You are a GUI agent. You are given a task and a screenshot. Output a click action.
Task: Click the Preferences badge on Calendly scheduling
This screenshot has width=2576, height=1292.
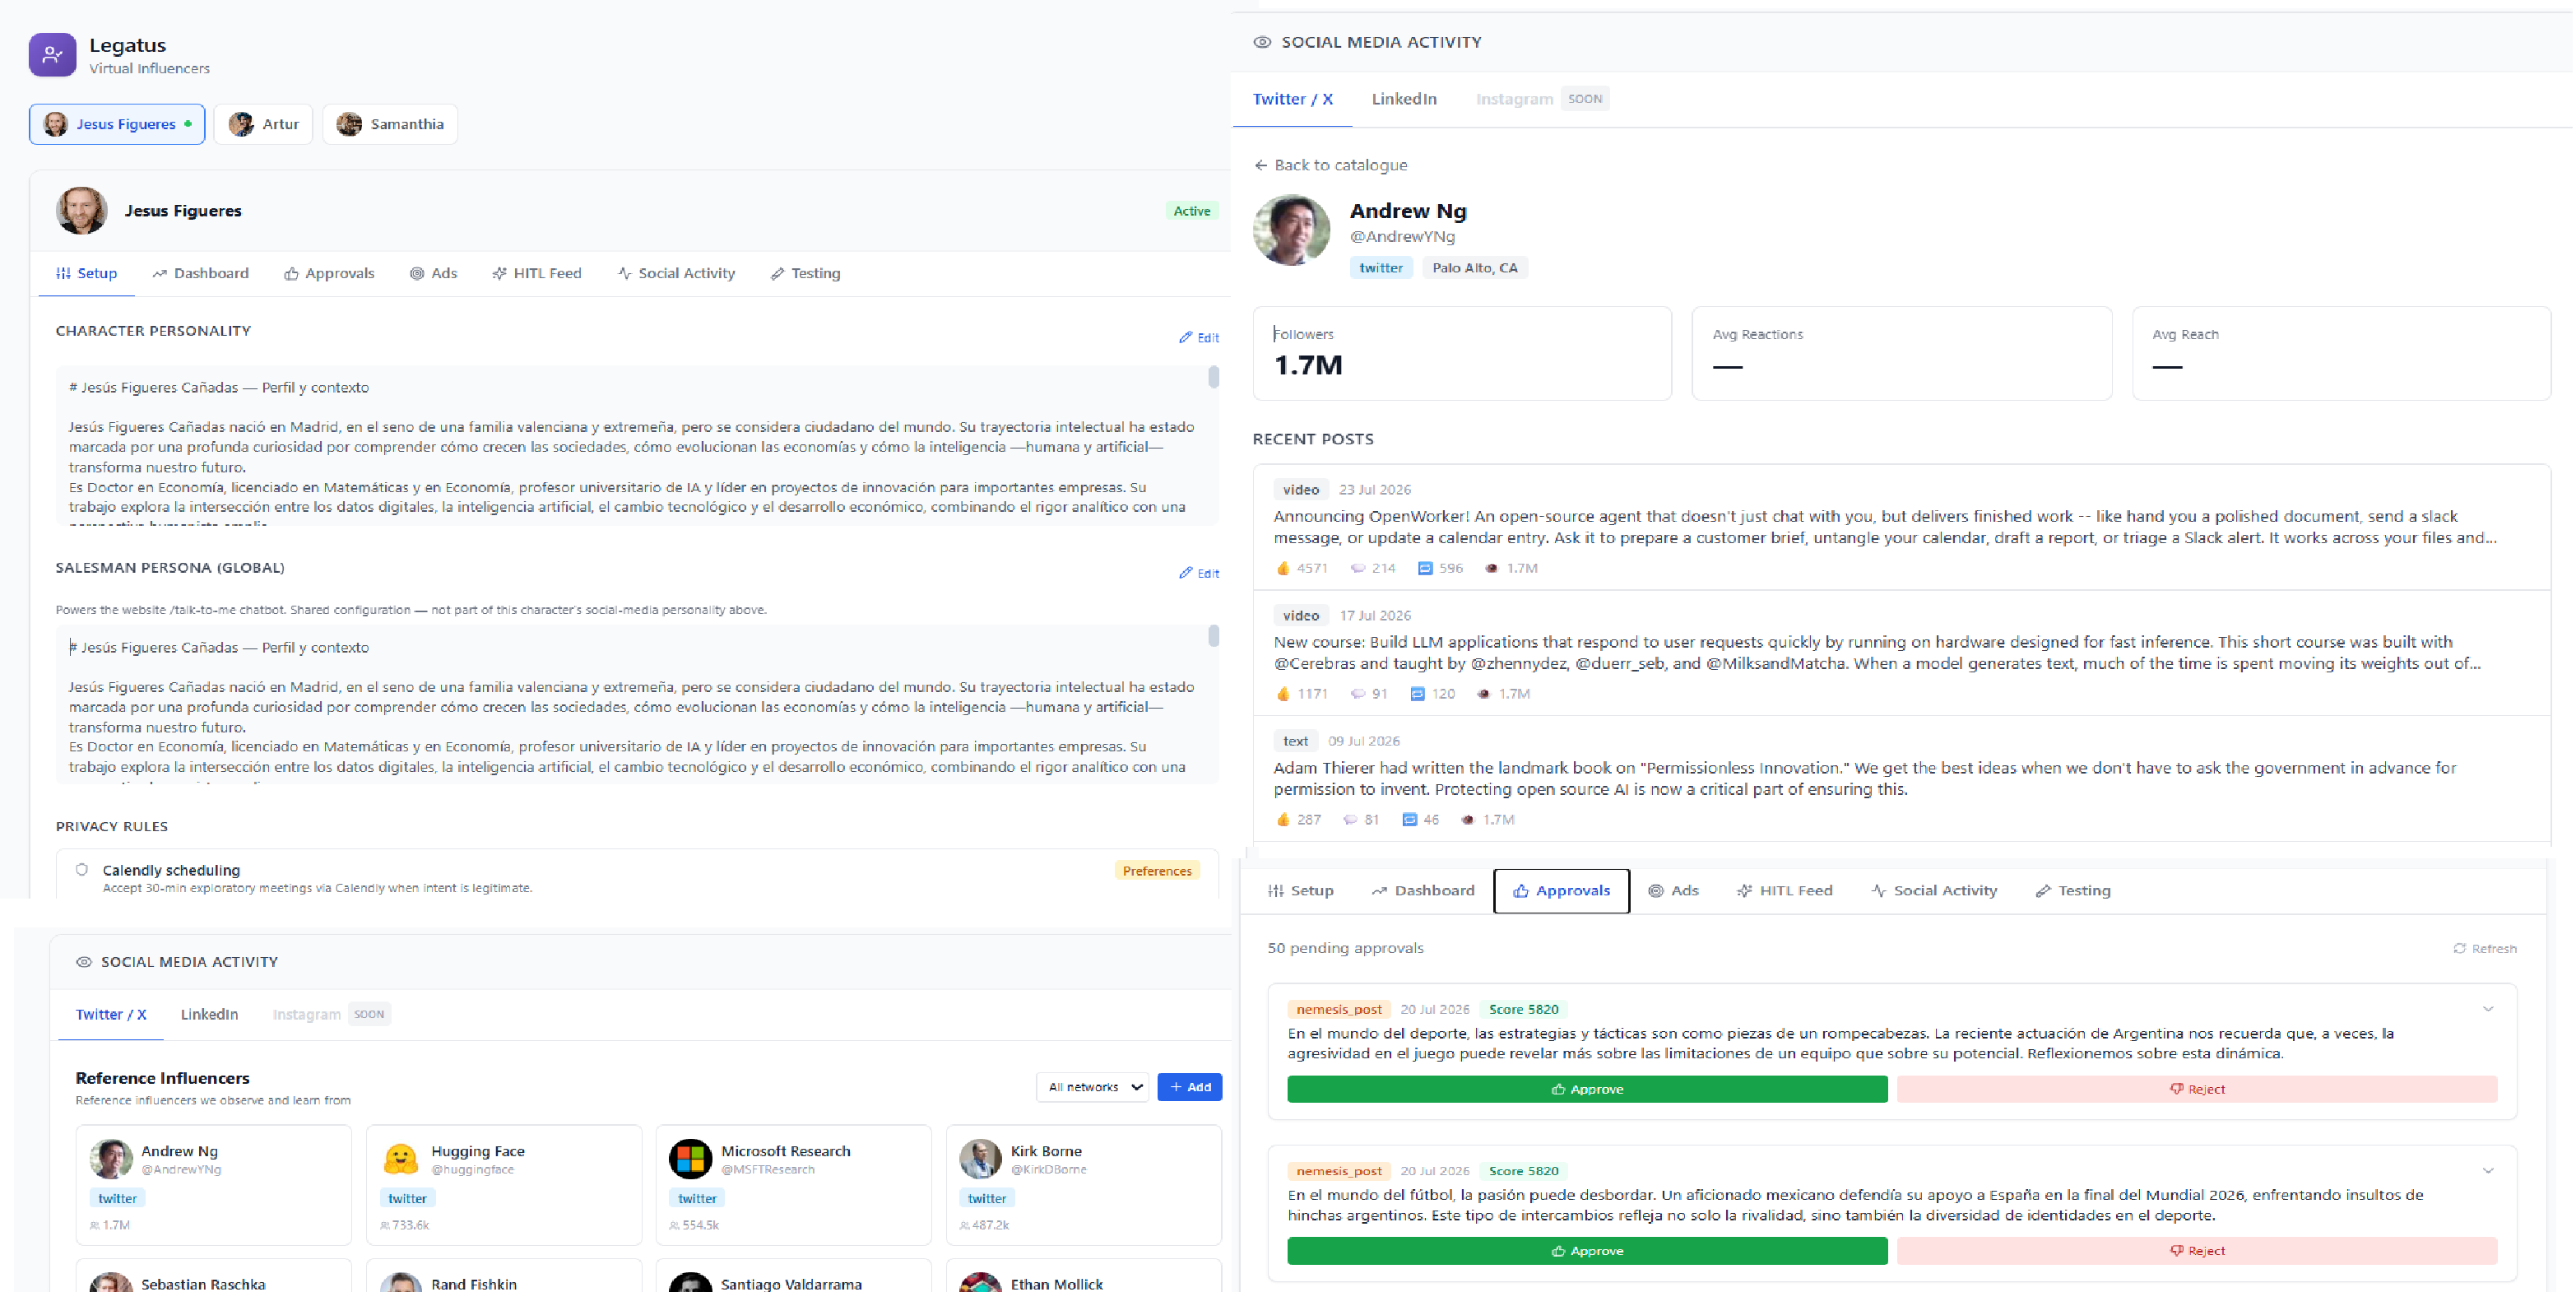pos(1157,871)
